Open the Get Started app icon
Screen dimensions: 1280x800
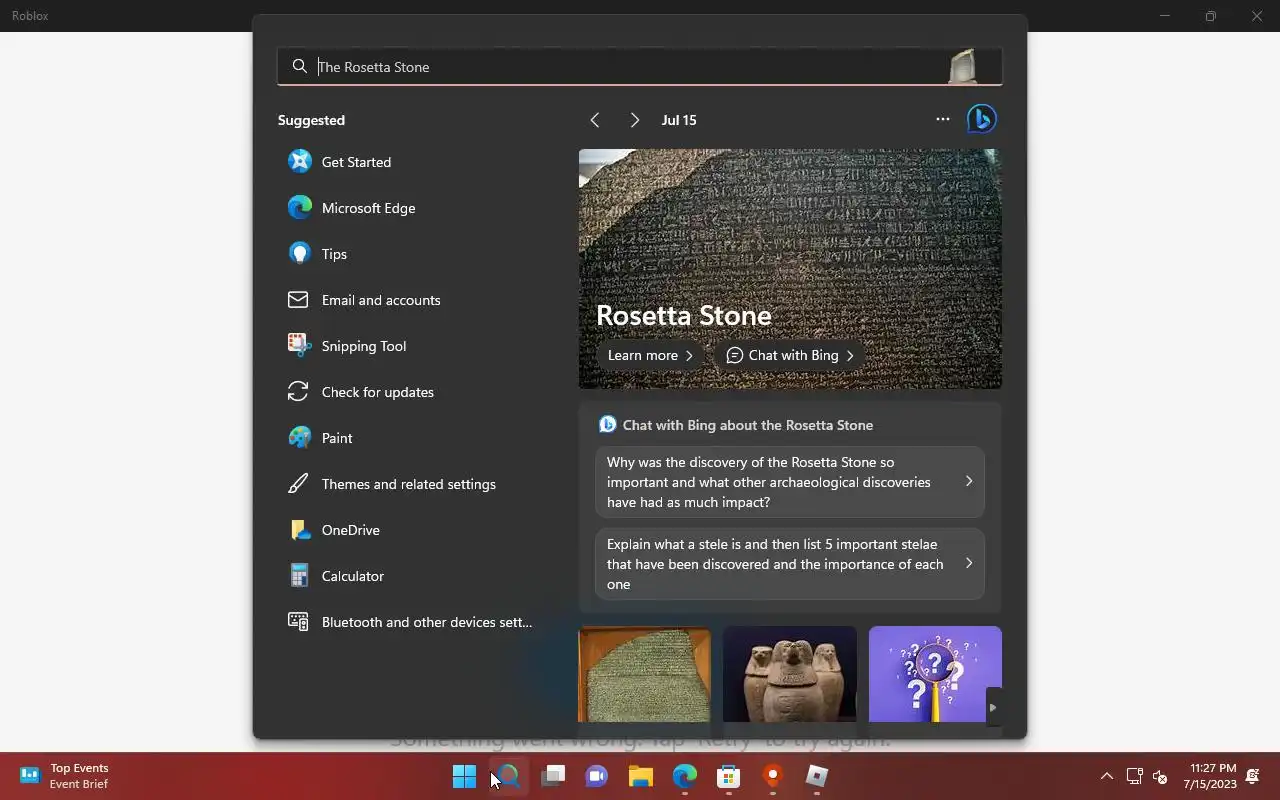(299, 162)
